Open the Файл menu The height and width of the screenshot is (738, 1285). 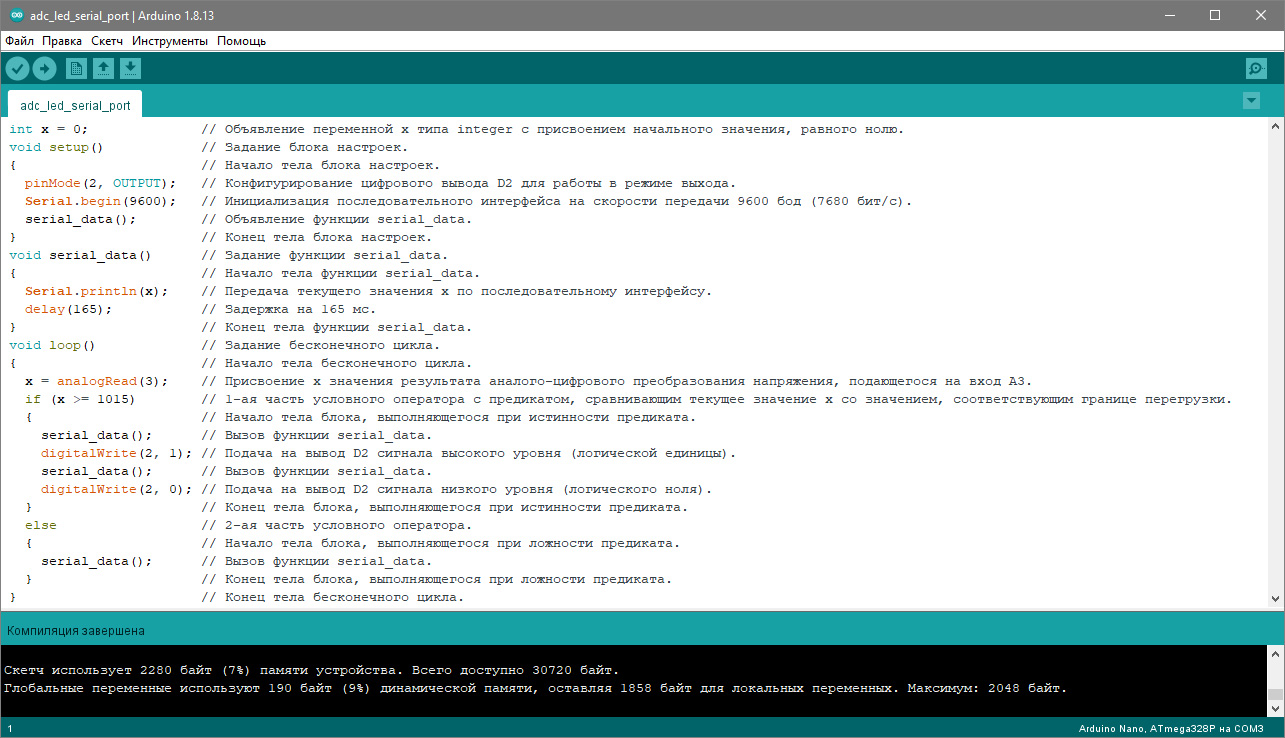pyautogui.click(x=19, y=41)
